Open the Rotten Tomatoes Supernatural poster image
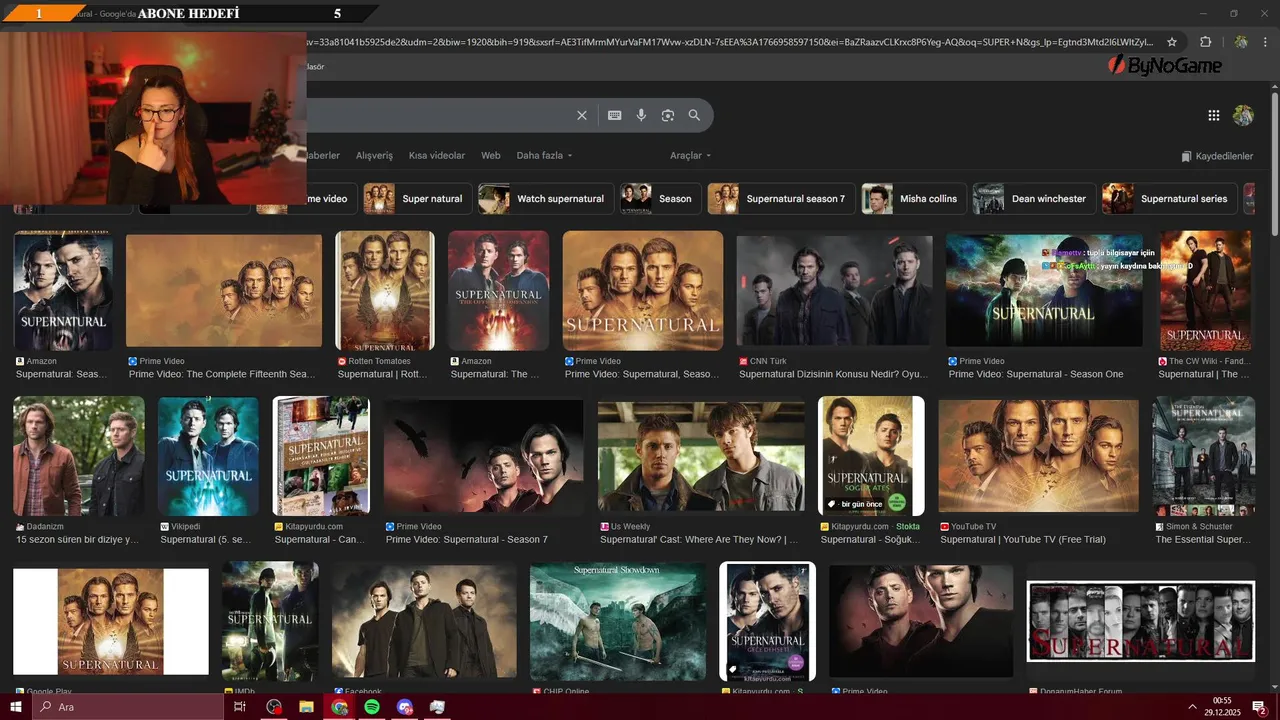This screenshot has height=720, width=1280. pyautogui.click(x=385, y=291)
